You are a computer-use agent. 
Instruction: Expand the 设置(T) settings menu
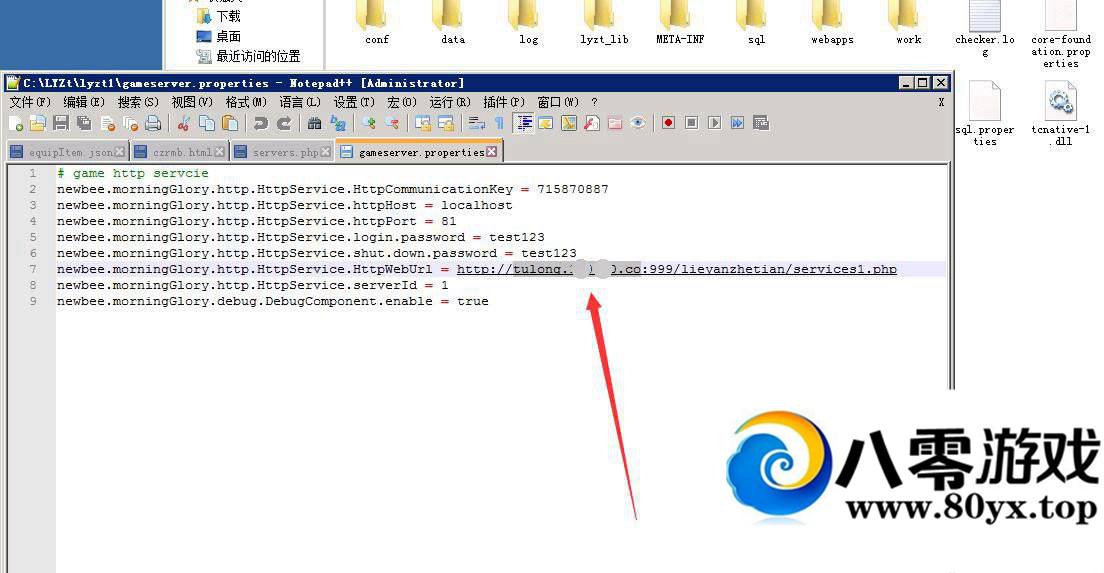354,102
